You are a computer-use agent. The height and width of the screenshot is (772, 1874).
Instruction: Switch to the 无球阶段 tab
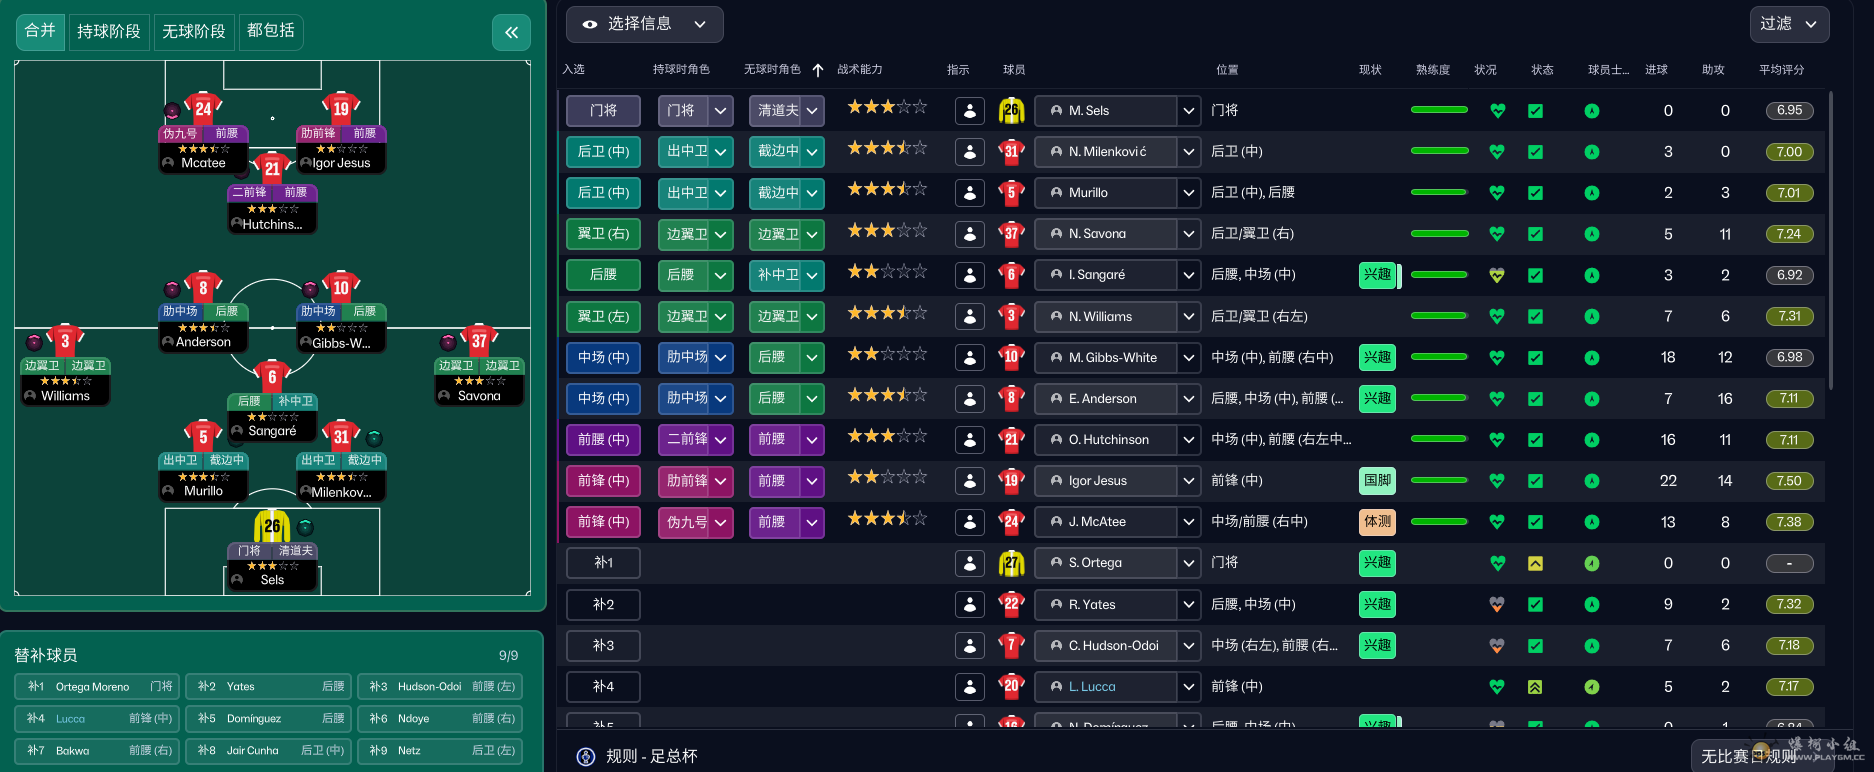(194, 31)
